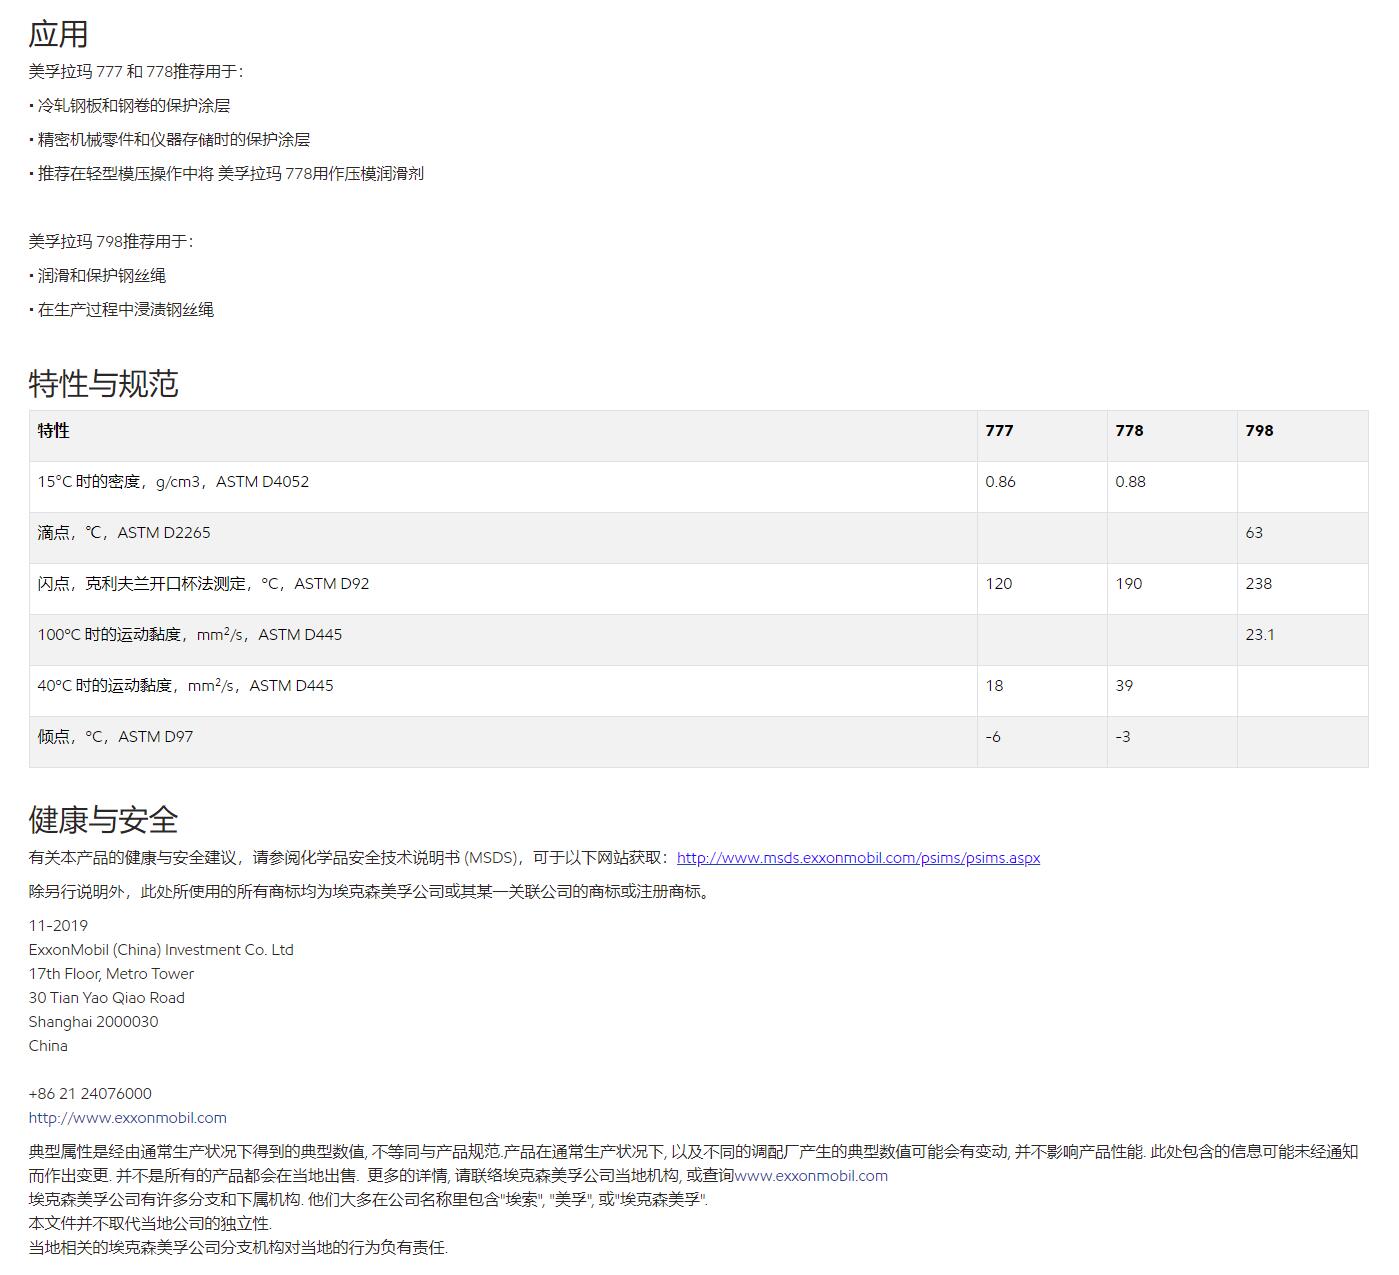
Task: Click the line 本文件并不取代当地公司的独立性
Action: pos(150,1223)
